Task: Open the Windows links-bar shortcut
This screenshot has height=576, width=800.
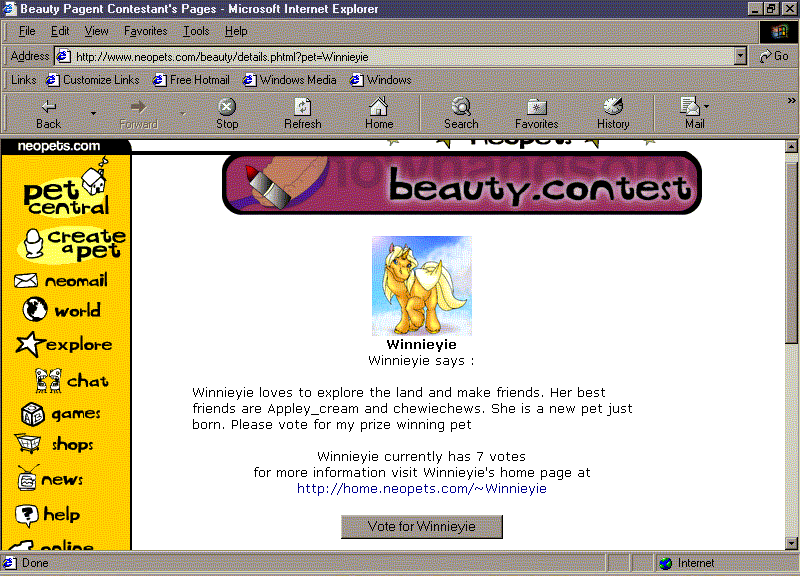Action: click(381, 80)
